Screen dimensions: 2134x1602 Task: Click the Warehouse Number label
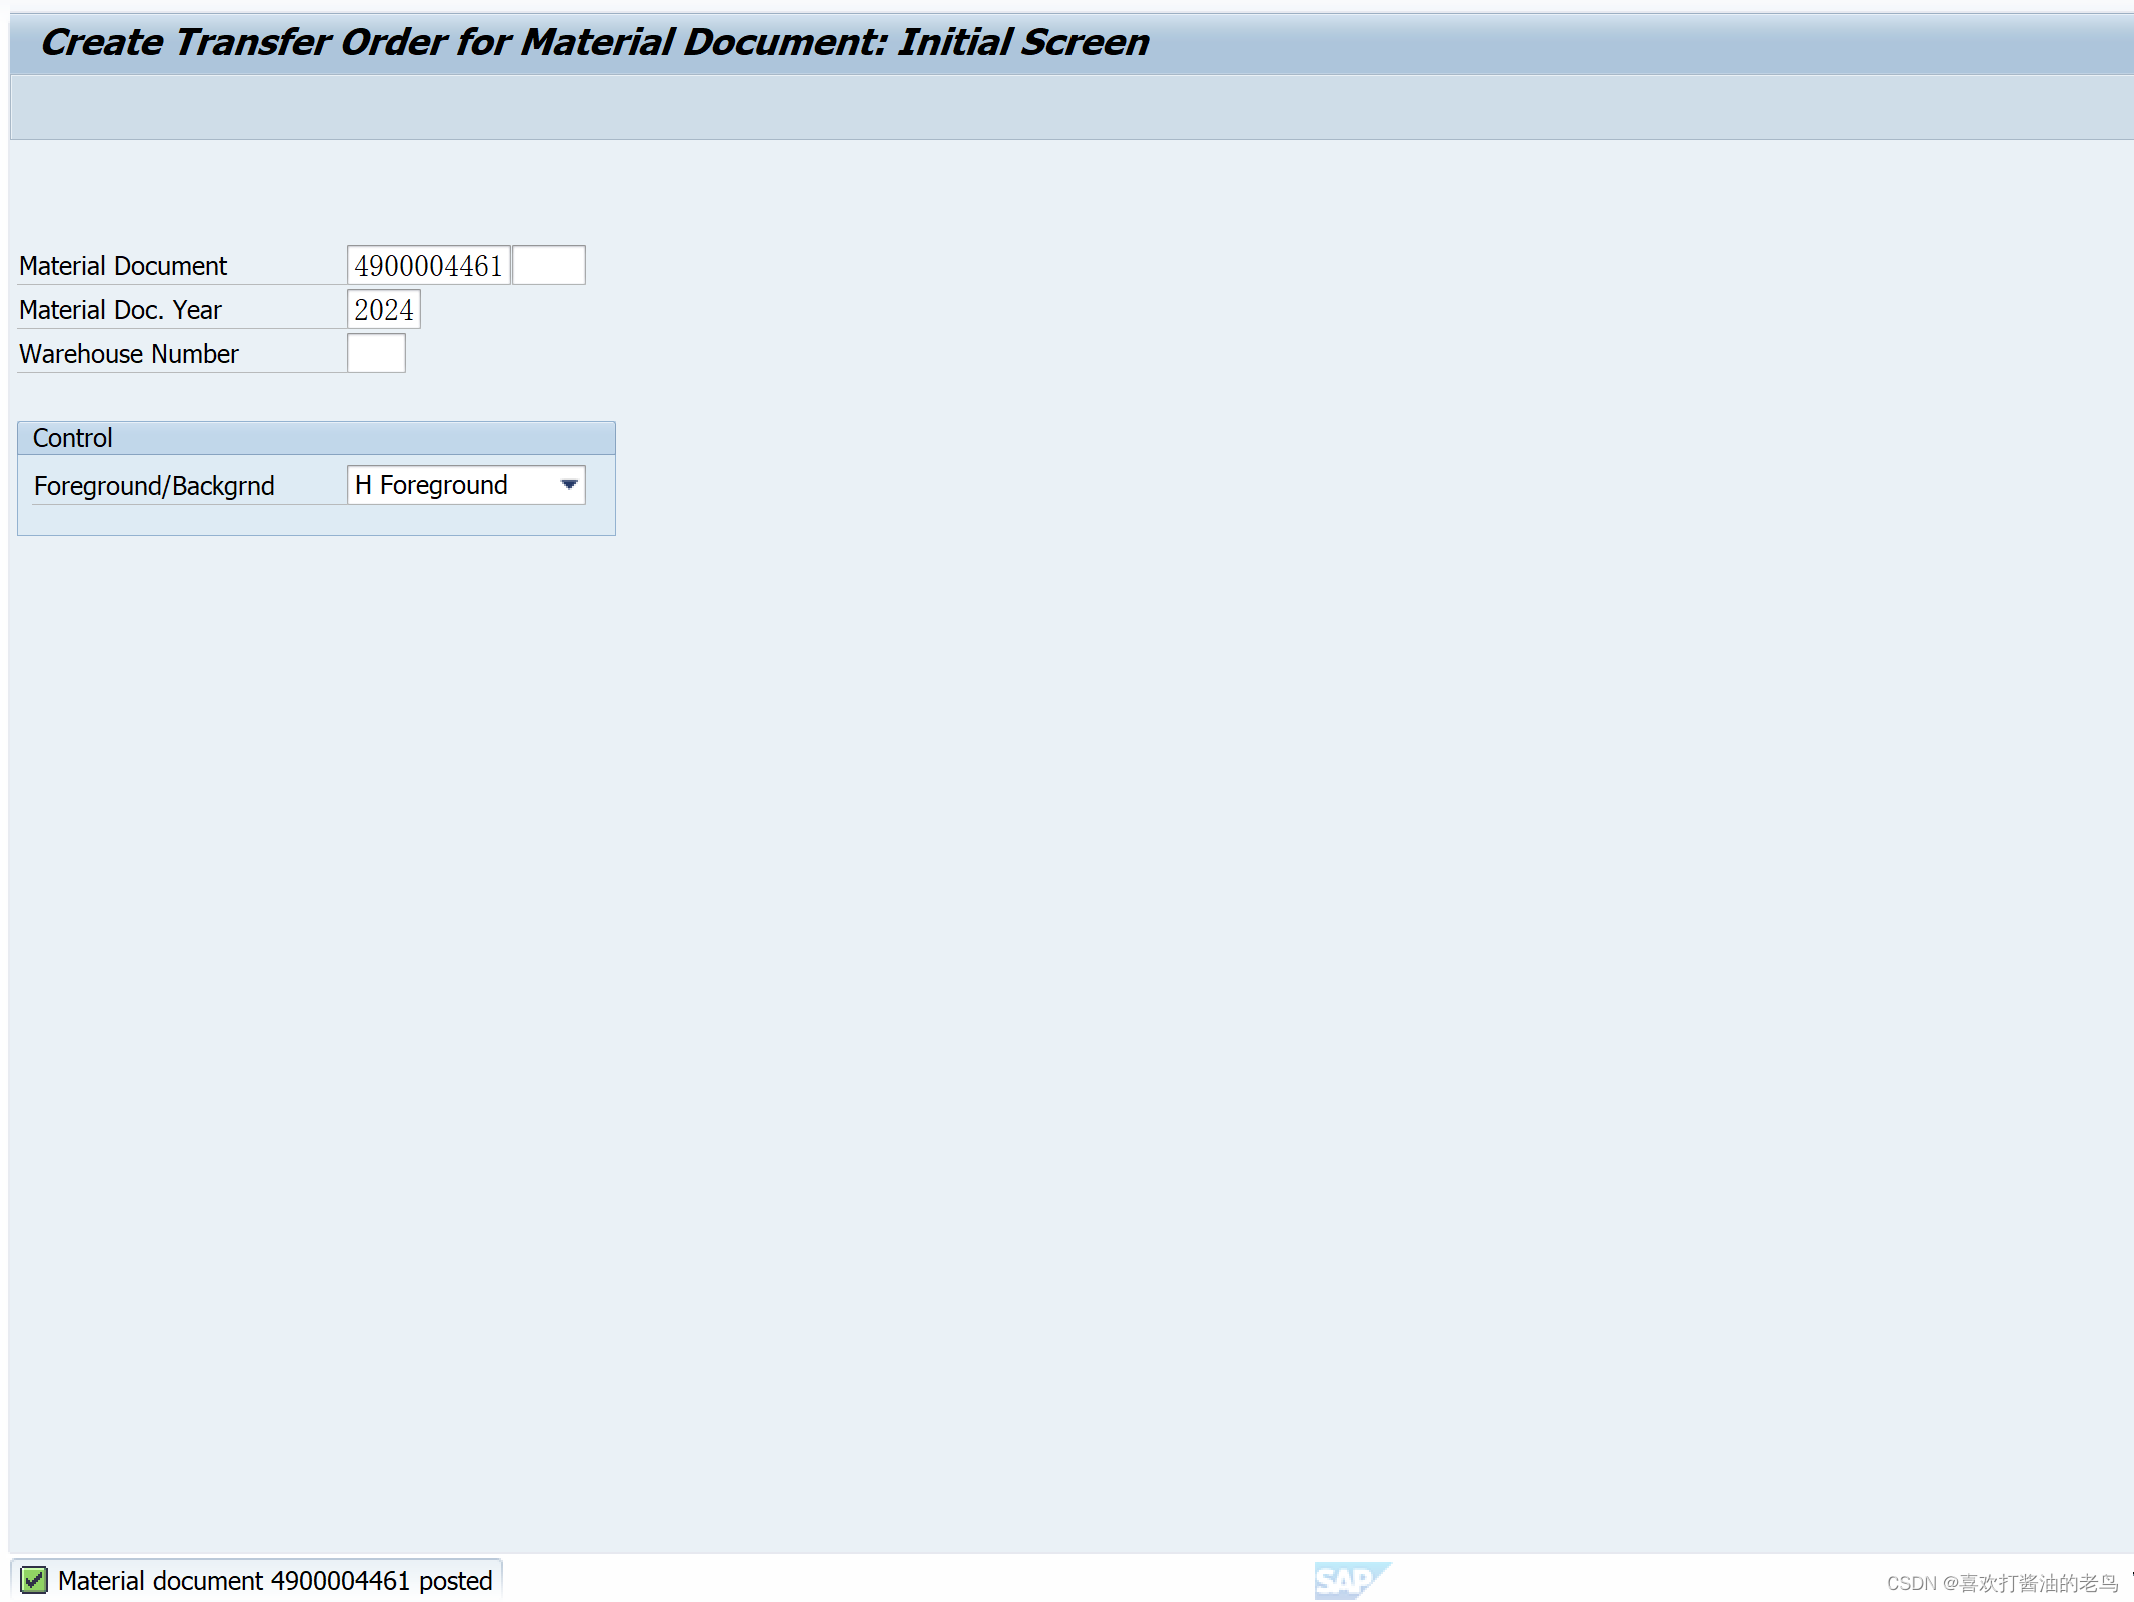(x=128, y=353)
